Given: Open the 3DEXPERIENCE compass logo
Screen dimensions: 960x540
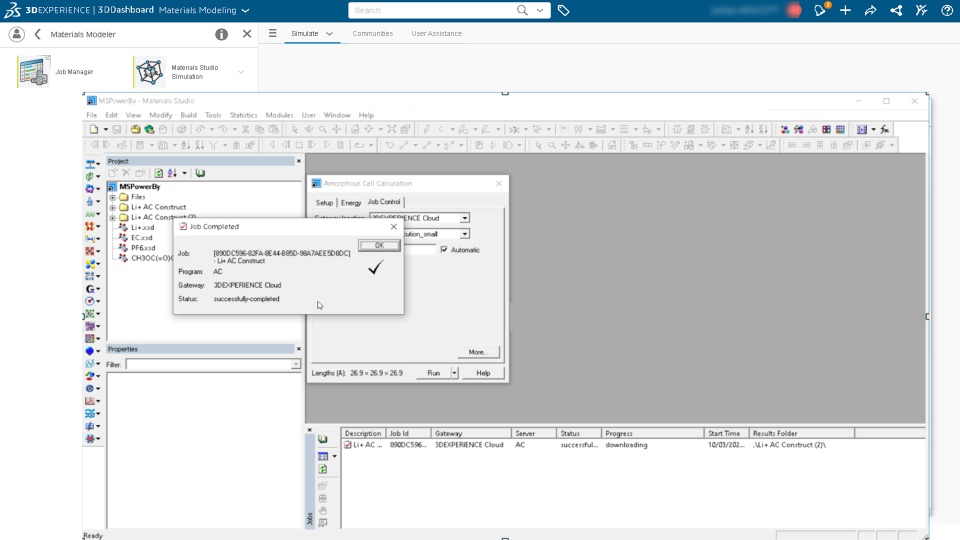Looking at the screenshot, I should [12, 10].
